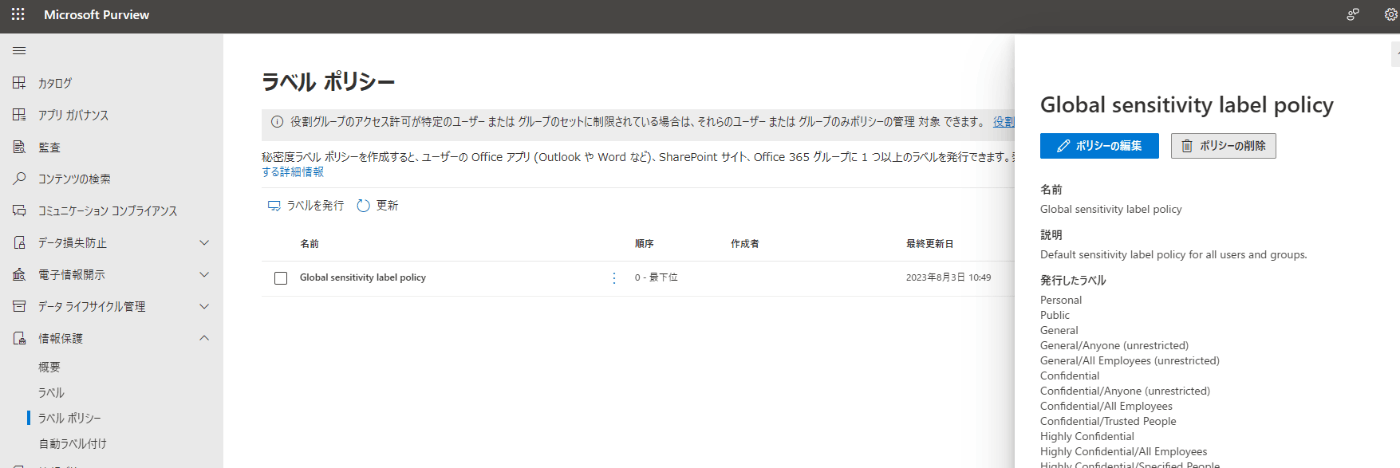Click the コミュニケーション コンプライアンス icon
Image resolution: width=1400 pixels, height=468 pixels.
click(19, 211)
